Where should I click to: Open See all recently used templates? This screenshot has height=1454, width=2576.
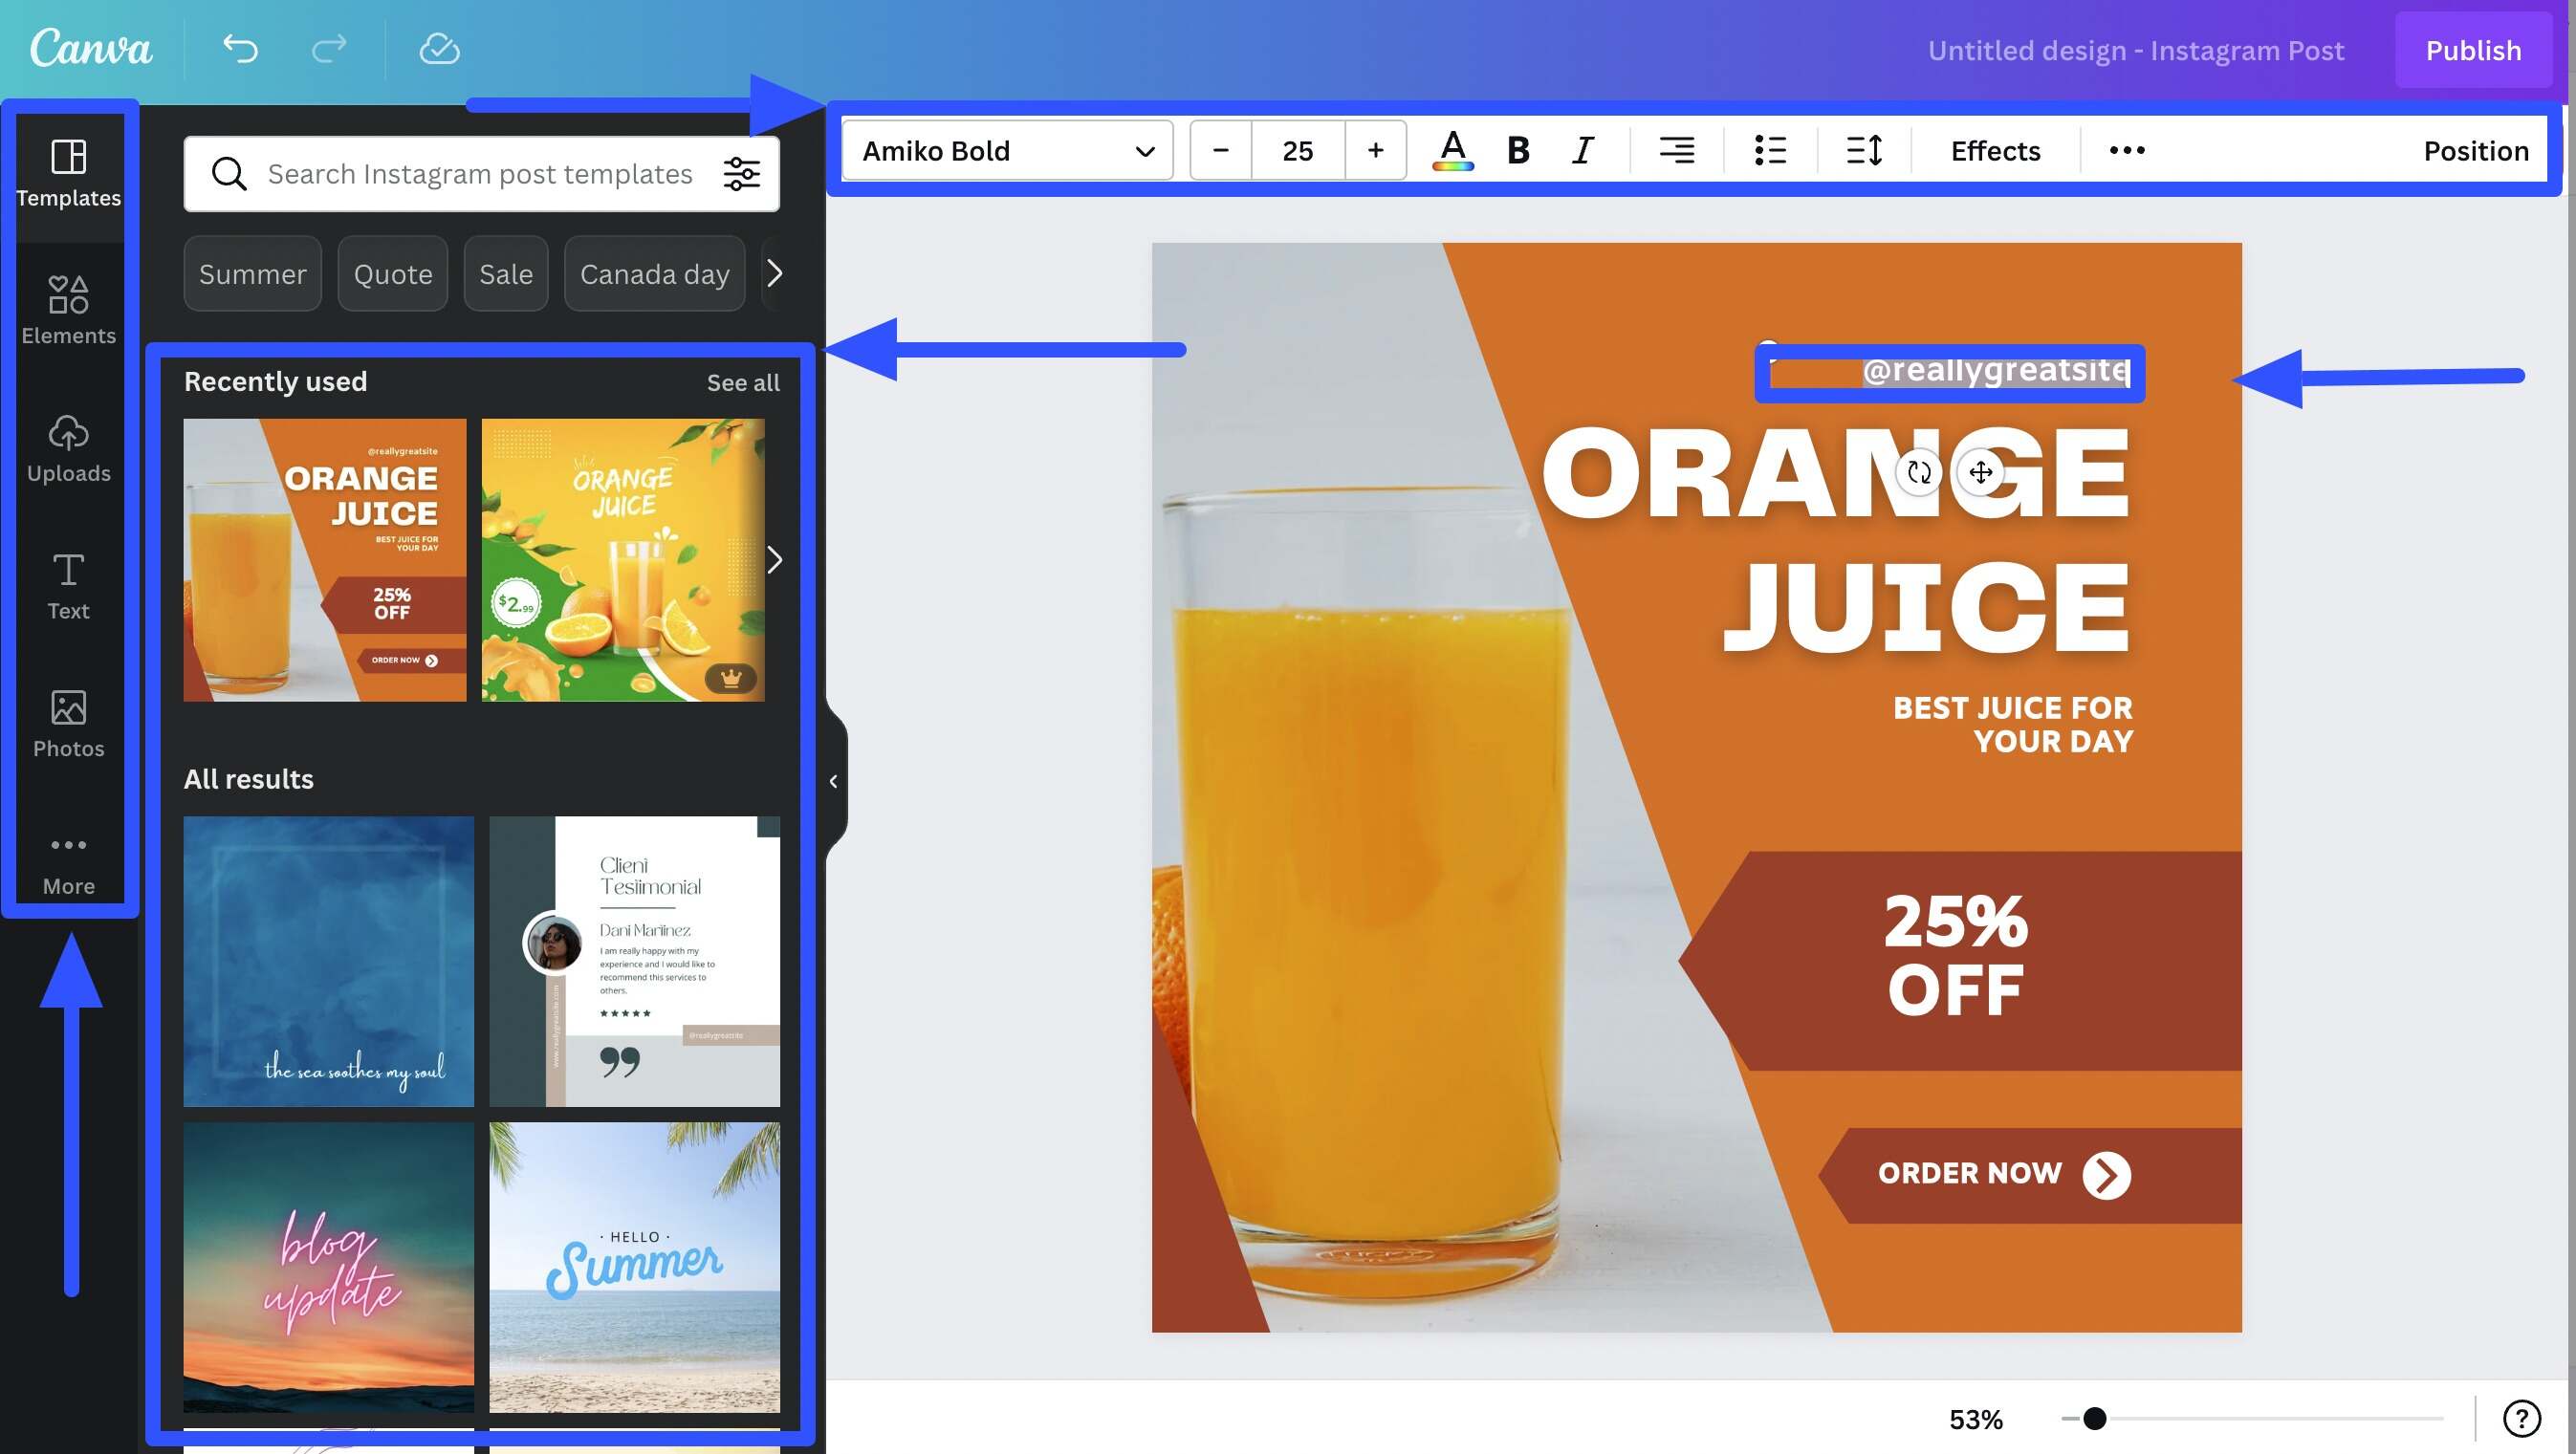coord(743,382)
